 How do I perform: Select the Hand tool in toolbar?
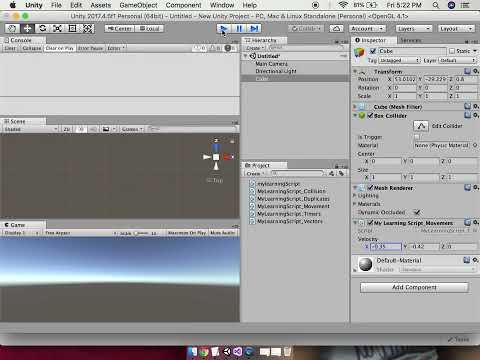[x=12, y=28]
